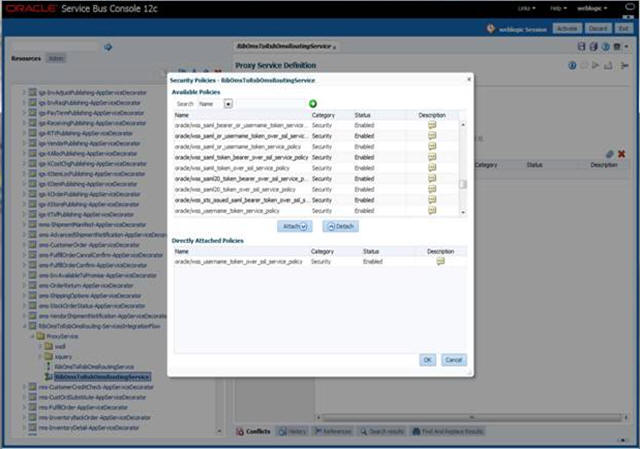Open the Help menu

(x=558, y=8)
